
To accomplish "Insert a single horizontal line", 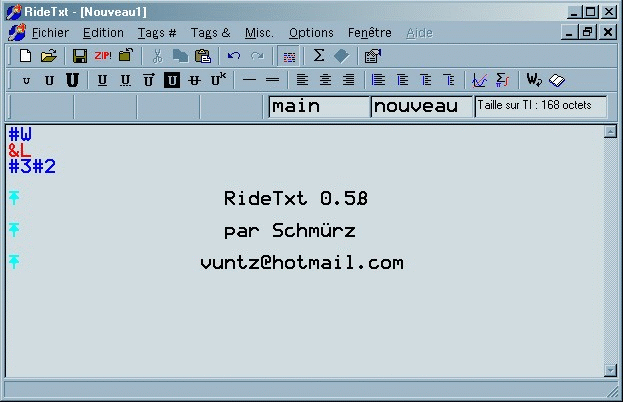I will tap(249, 80).
